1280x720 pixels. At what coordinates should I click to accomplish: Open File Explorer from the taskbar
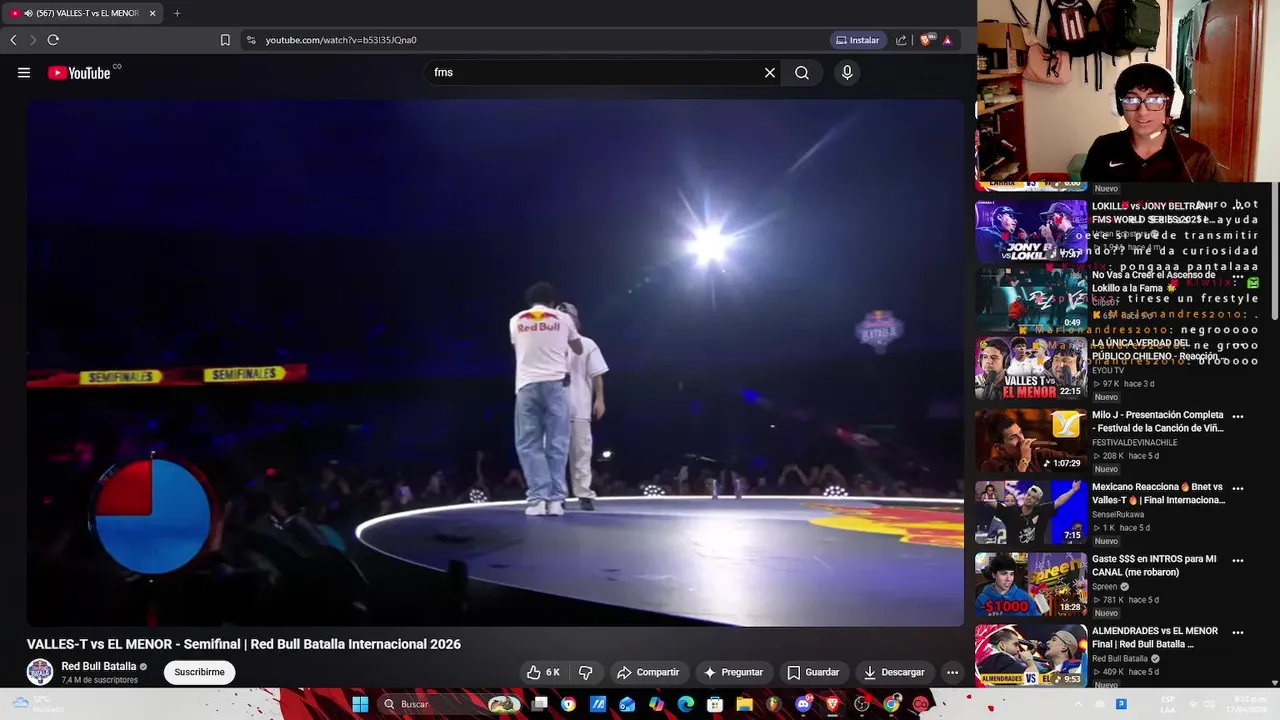pos(745,704)
